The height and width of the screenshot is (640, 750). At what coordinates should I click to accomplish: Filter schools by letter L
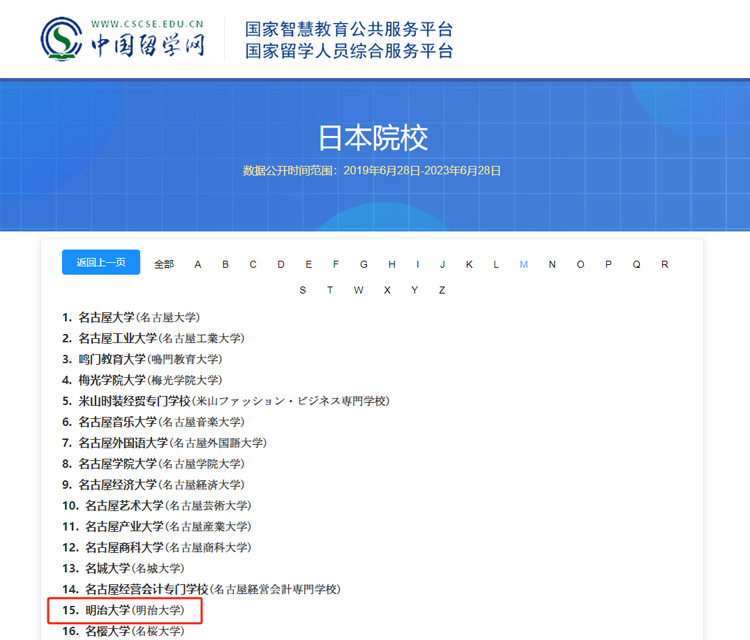pyautogui.click(x=496, y=264)
